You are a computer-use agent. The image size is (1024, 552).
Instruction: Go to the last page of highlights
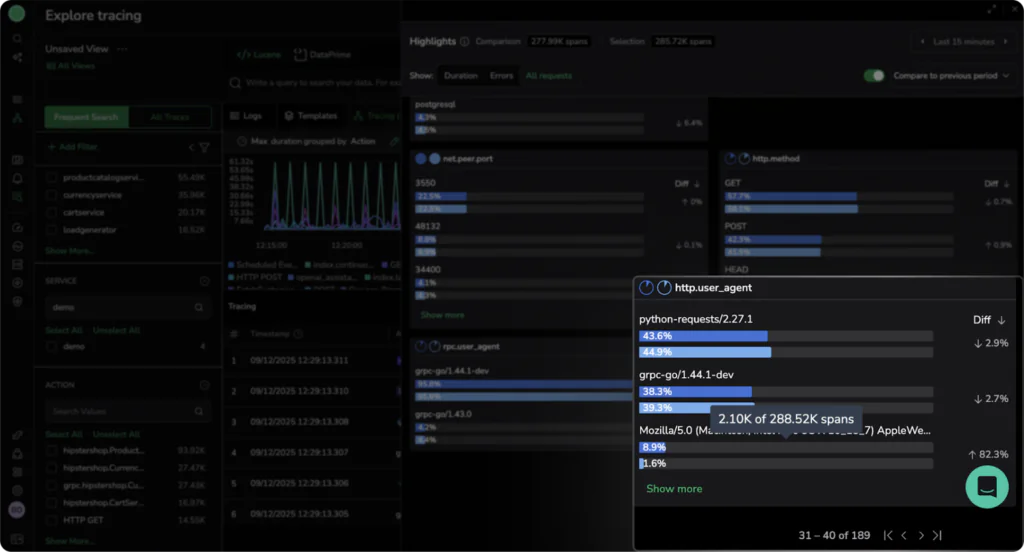[937, 536]
